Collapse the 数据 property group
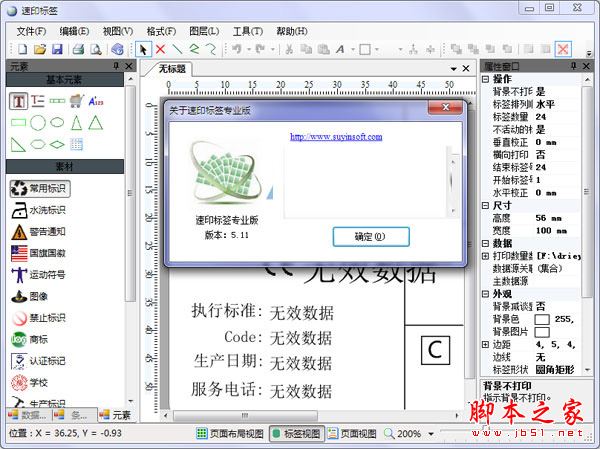 485,243
